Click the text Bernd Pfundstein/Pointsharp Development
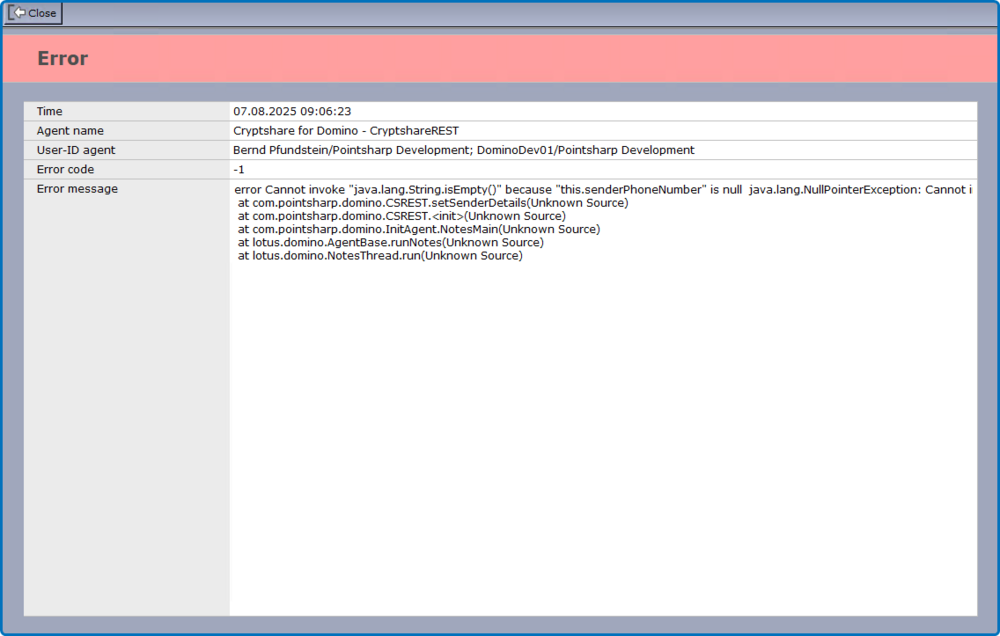Image resolution: width=1000 pixels, height=636 pixels. click(353, 150)
